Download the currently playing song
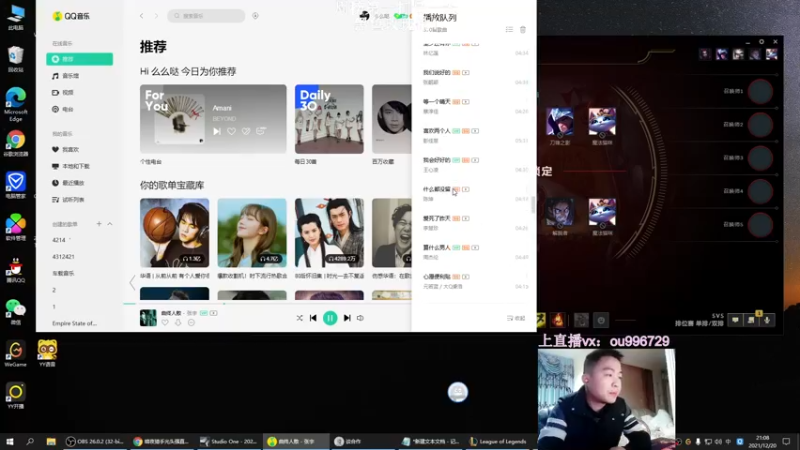The image size is (800, 450). click(x=178, y=322)
